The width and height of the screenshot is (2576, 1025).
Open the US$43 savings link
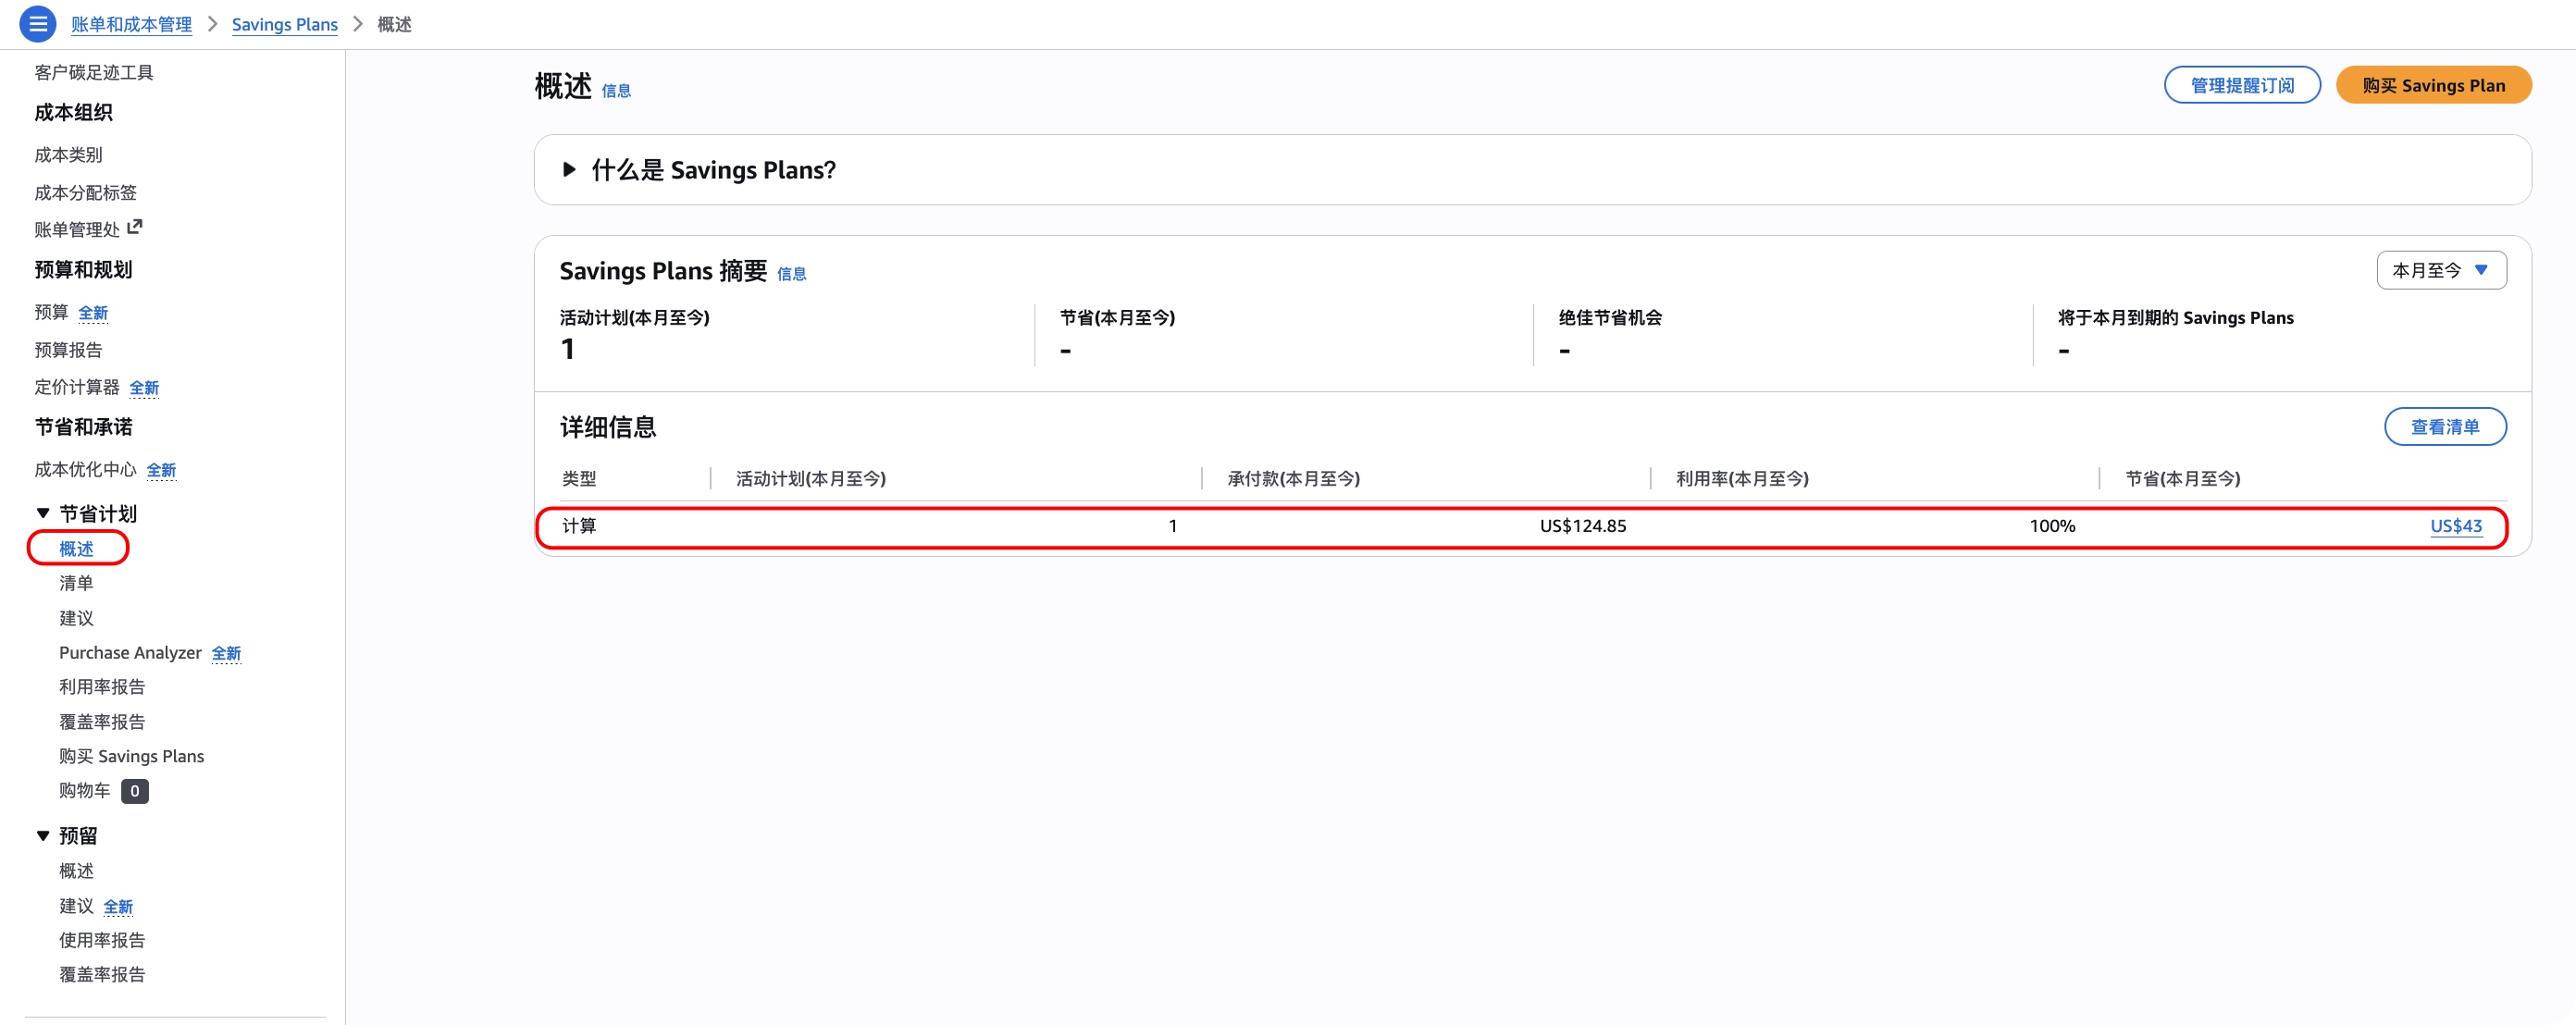coord(2455,526)
